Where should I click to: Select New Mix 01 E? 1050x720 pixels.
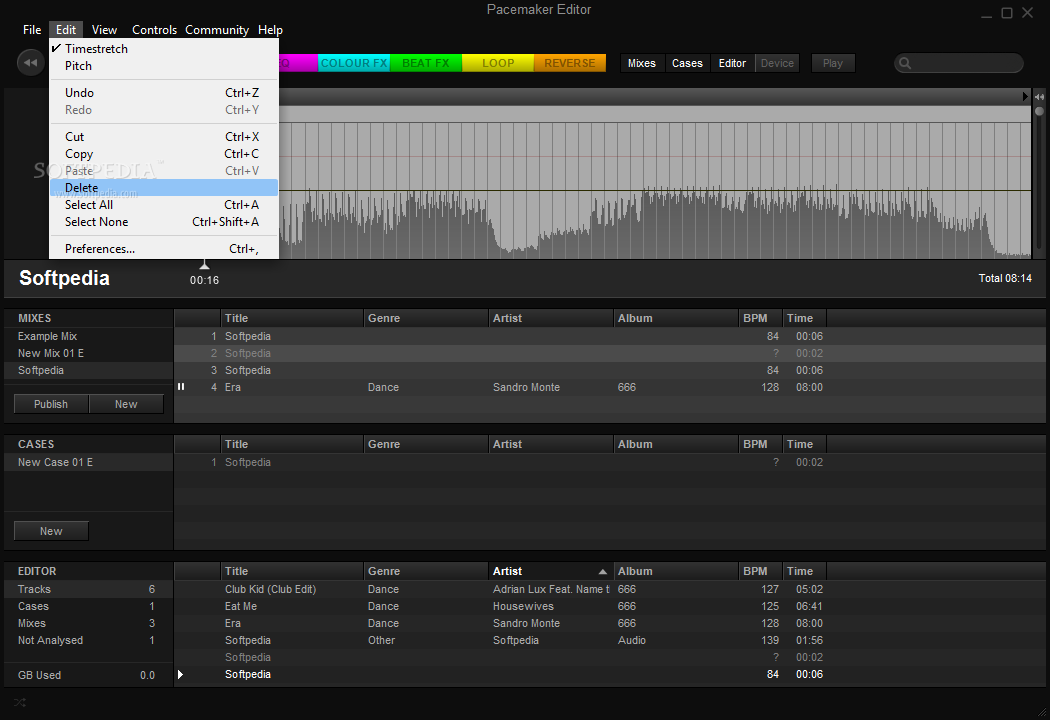[x=88, y=353]
